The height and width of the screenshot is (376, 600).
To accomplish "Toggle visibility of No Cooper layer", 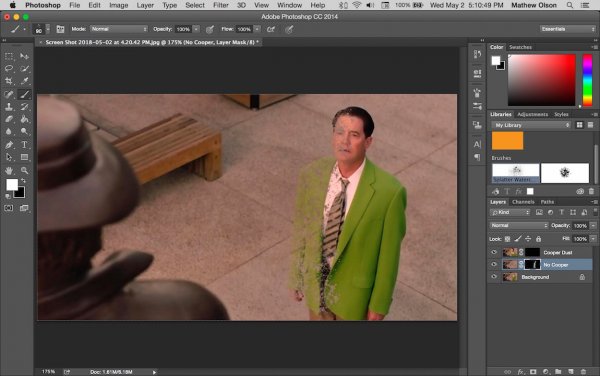I will point(494,264).
